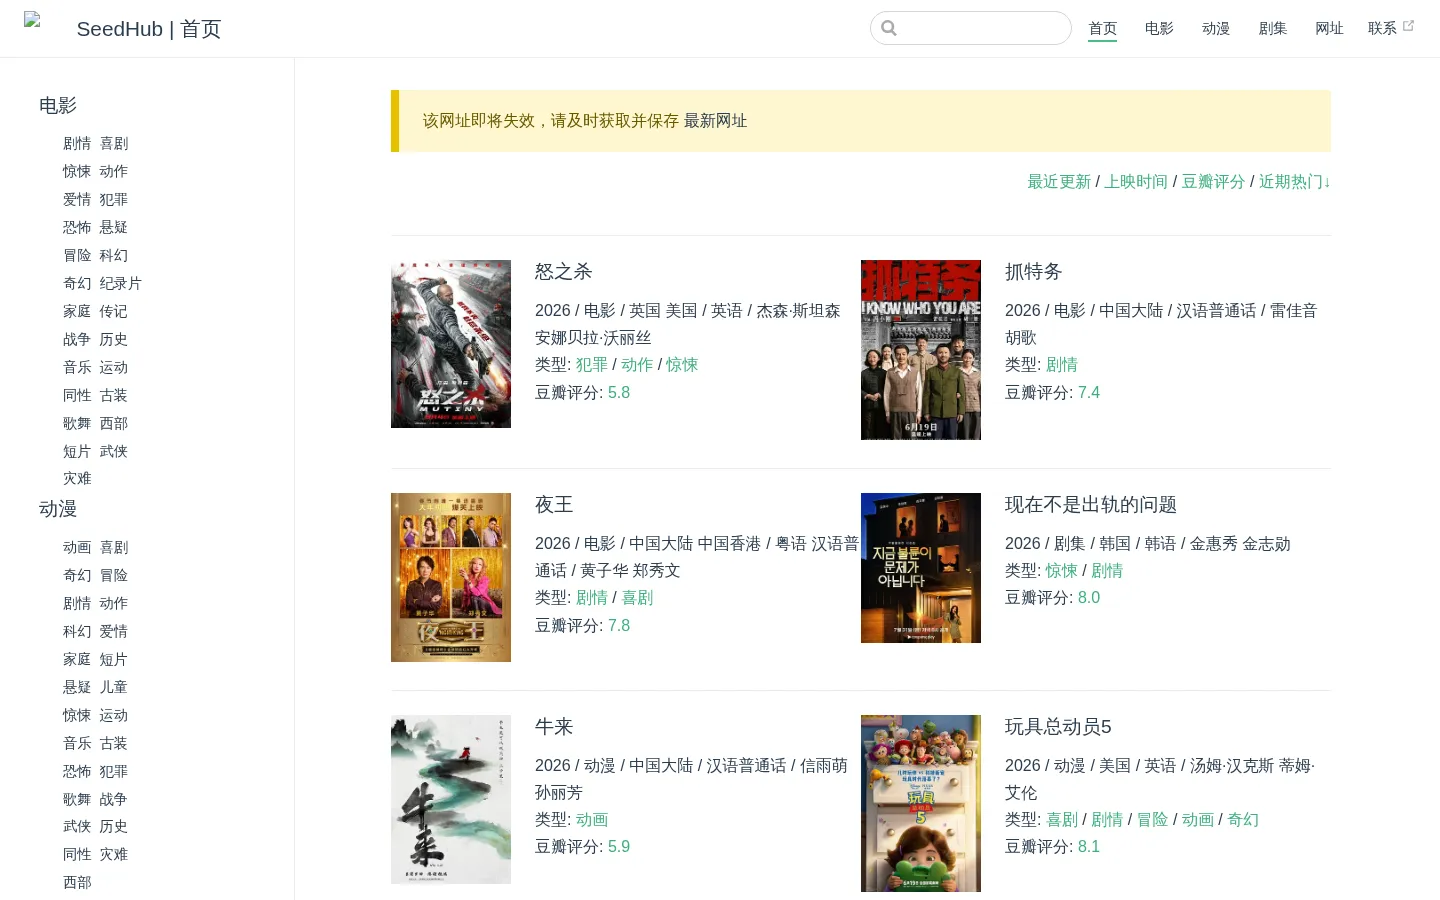Sort by 豆瓣评分
The height and width of the screenshot is (900, 1440).
[x=1213, y=182]
